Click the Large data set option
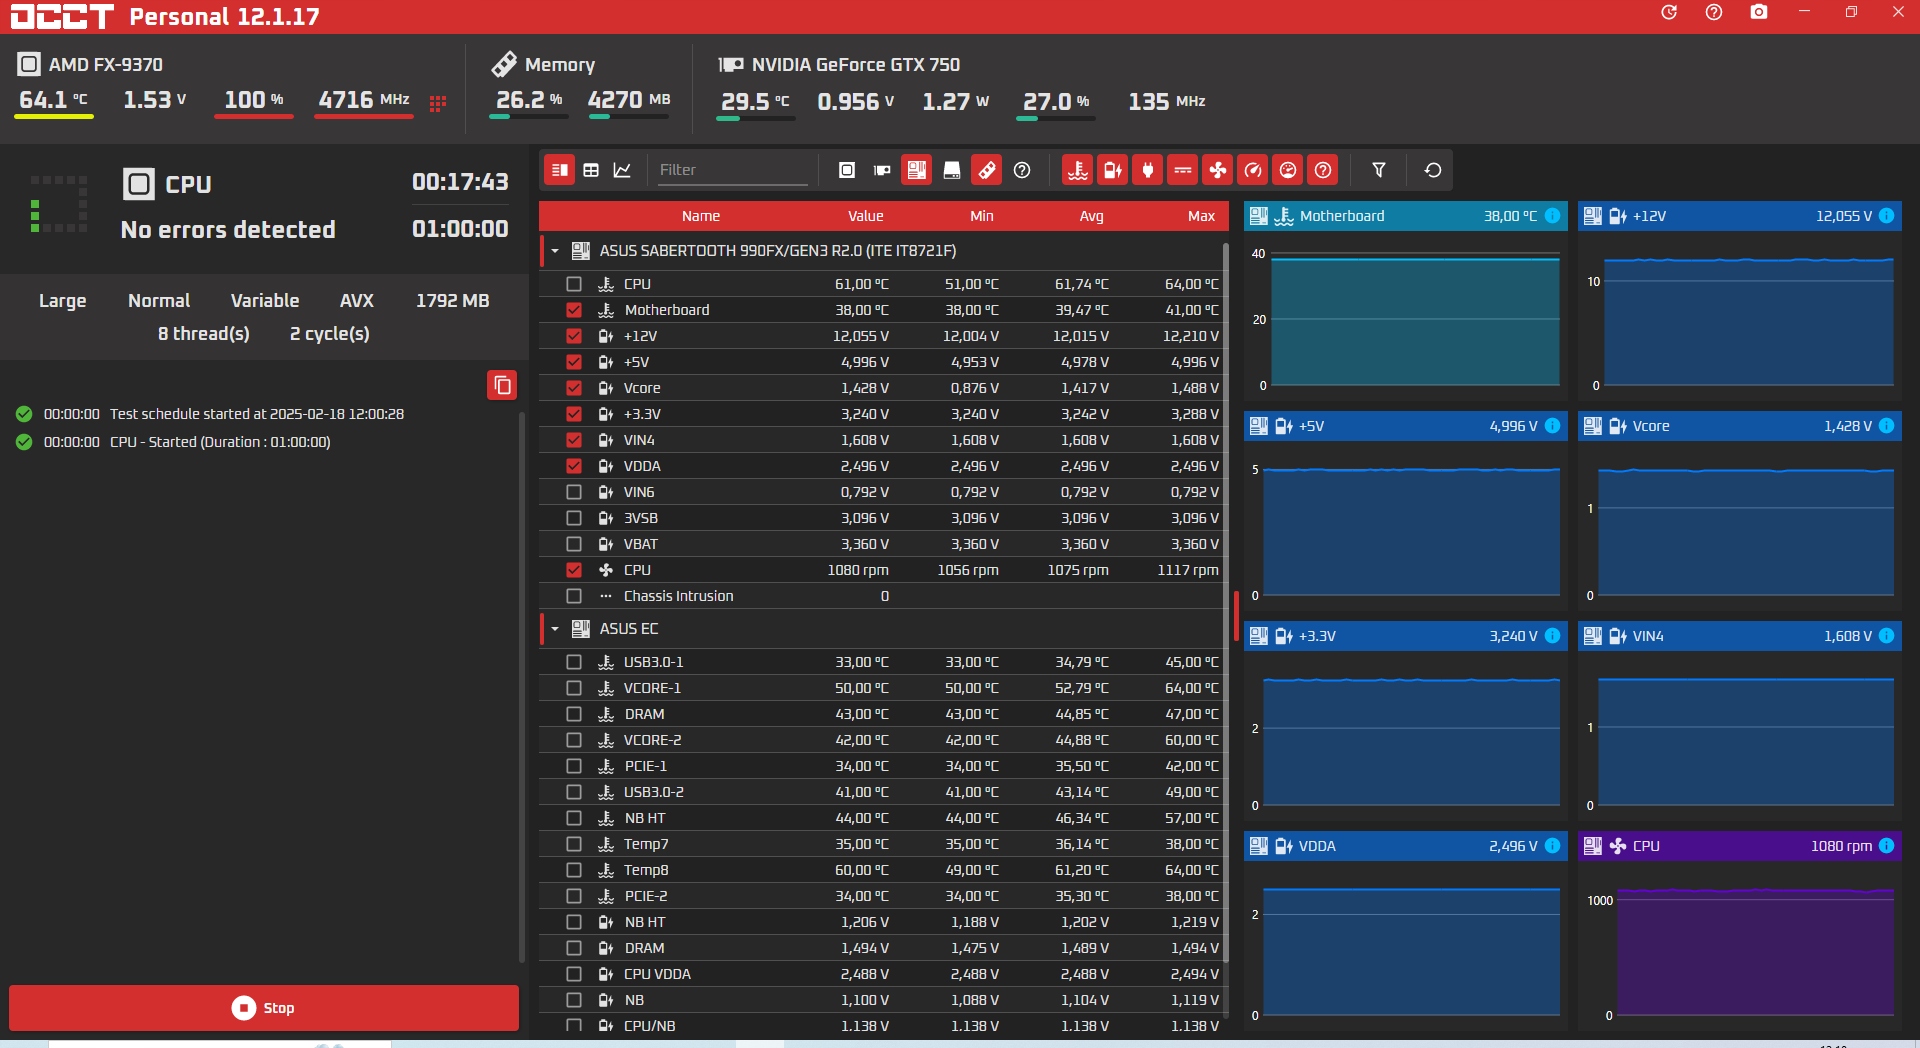The height and width of the screenshot is (1048, 1920). 62,301
